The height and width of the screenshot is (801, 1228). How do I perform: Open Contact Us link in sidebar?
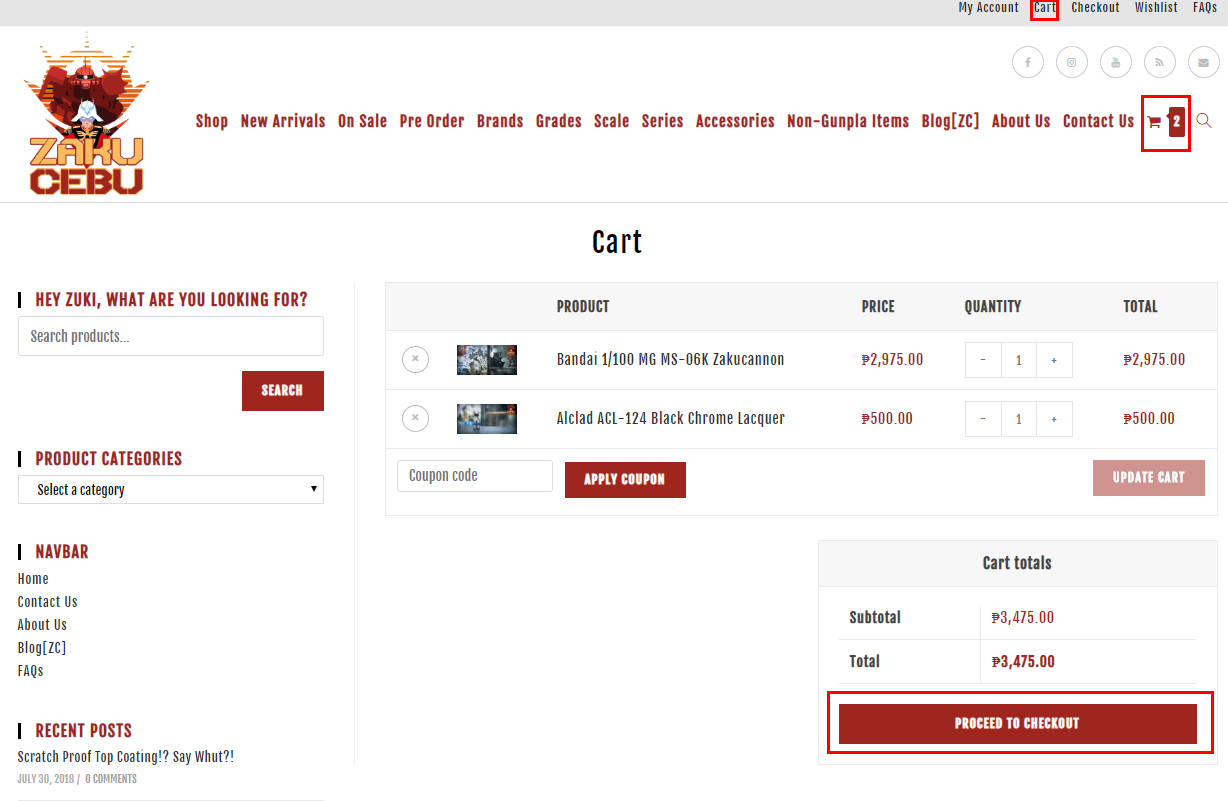click(x=47, y=602)
